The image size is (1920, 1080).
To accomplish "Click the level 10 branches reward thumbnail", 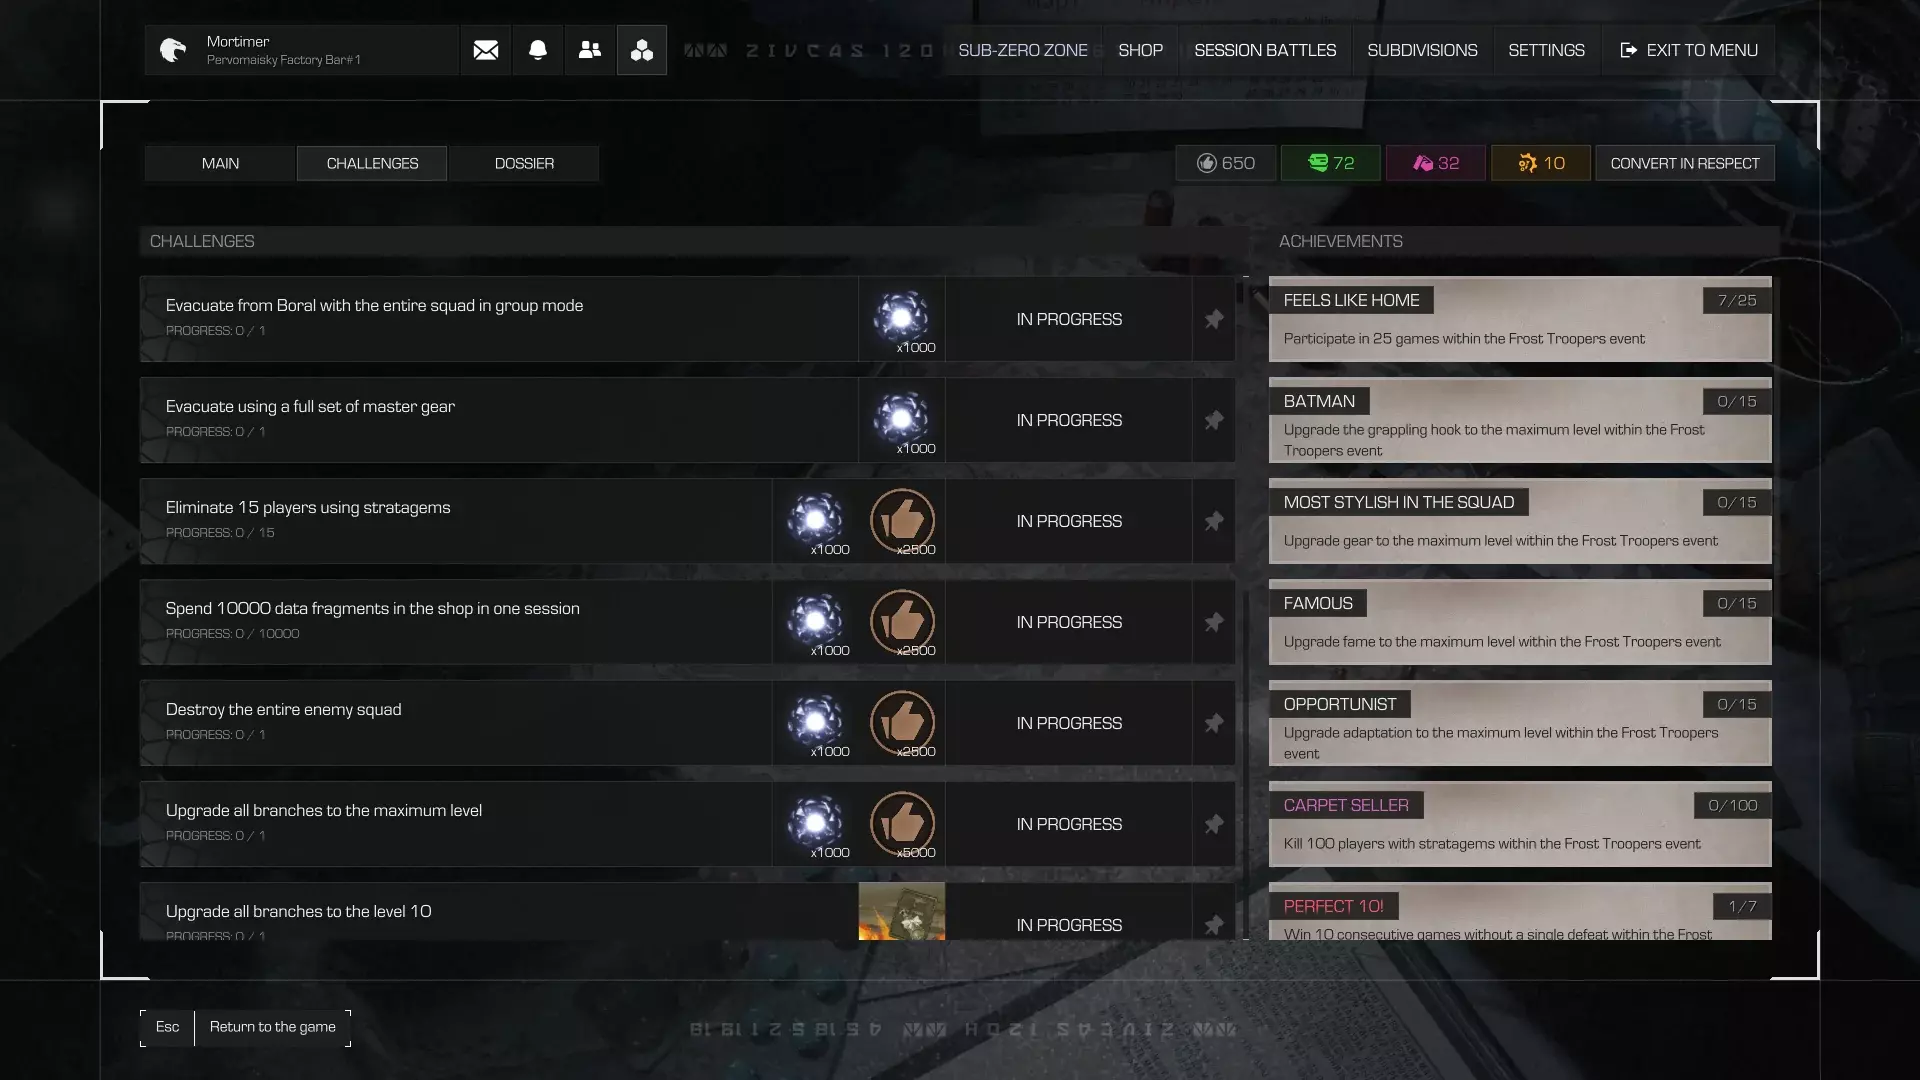I will click(901, 911).
